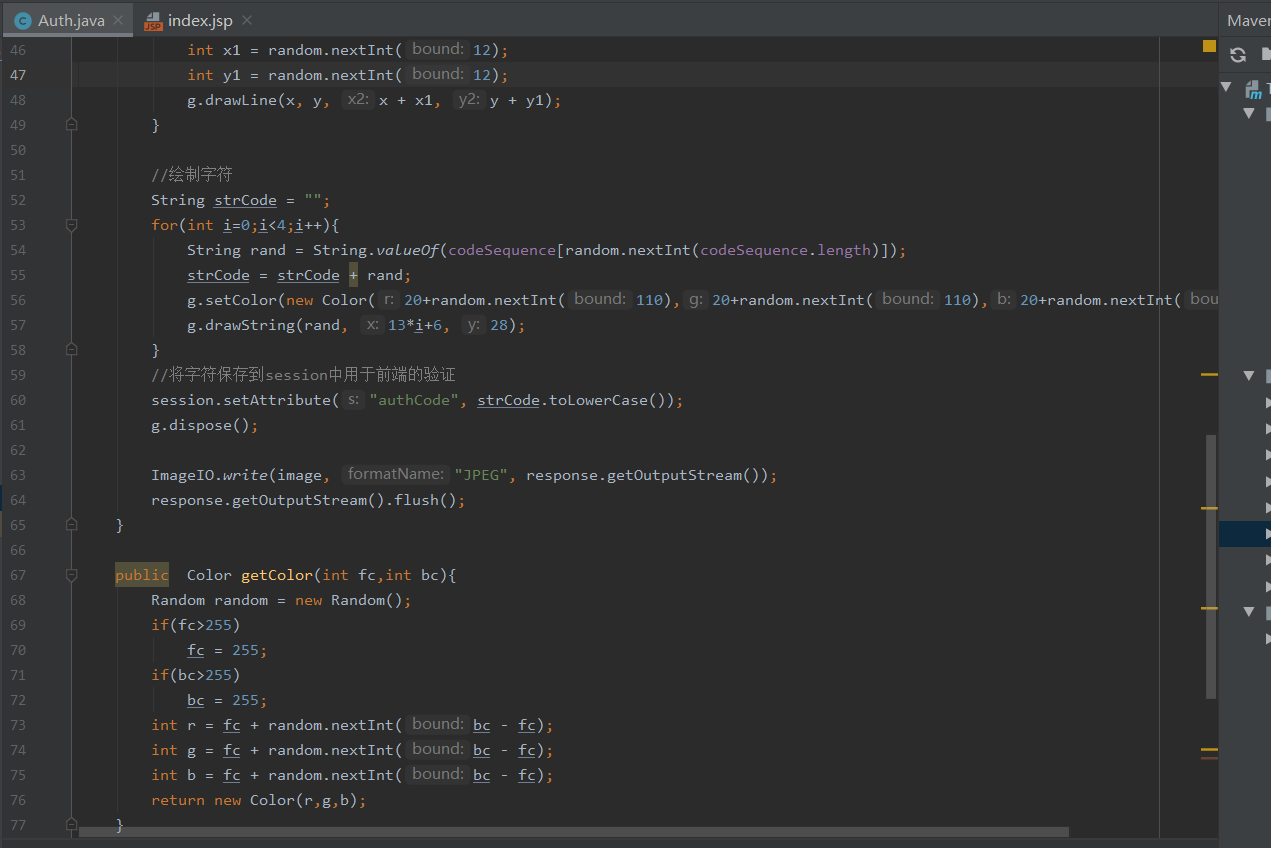
Task: Click the session comment on line 59
Action: pyautogui.click(x=303, y=375)
